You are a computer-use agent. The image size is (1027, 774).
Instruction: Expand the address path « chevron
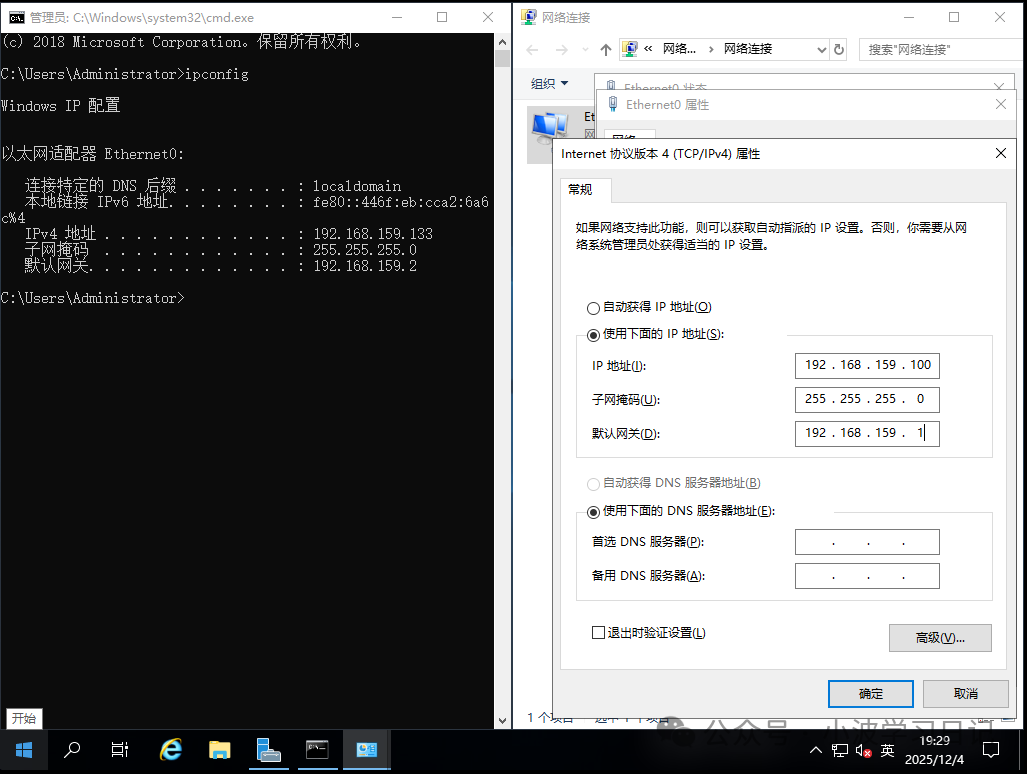coord(648,48)
